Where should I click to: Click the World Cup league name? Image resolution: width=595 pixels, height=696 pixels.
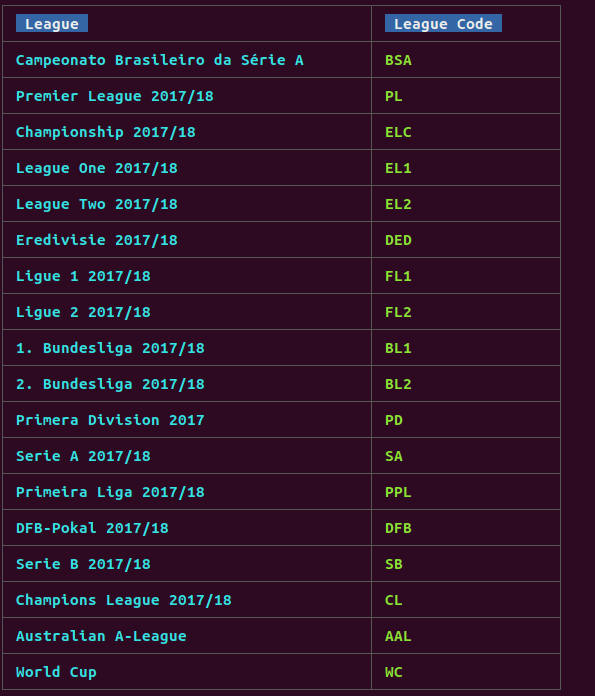[x=56, y=672]
